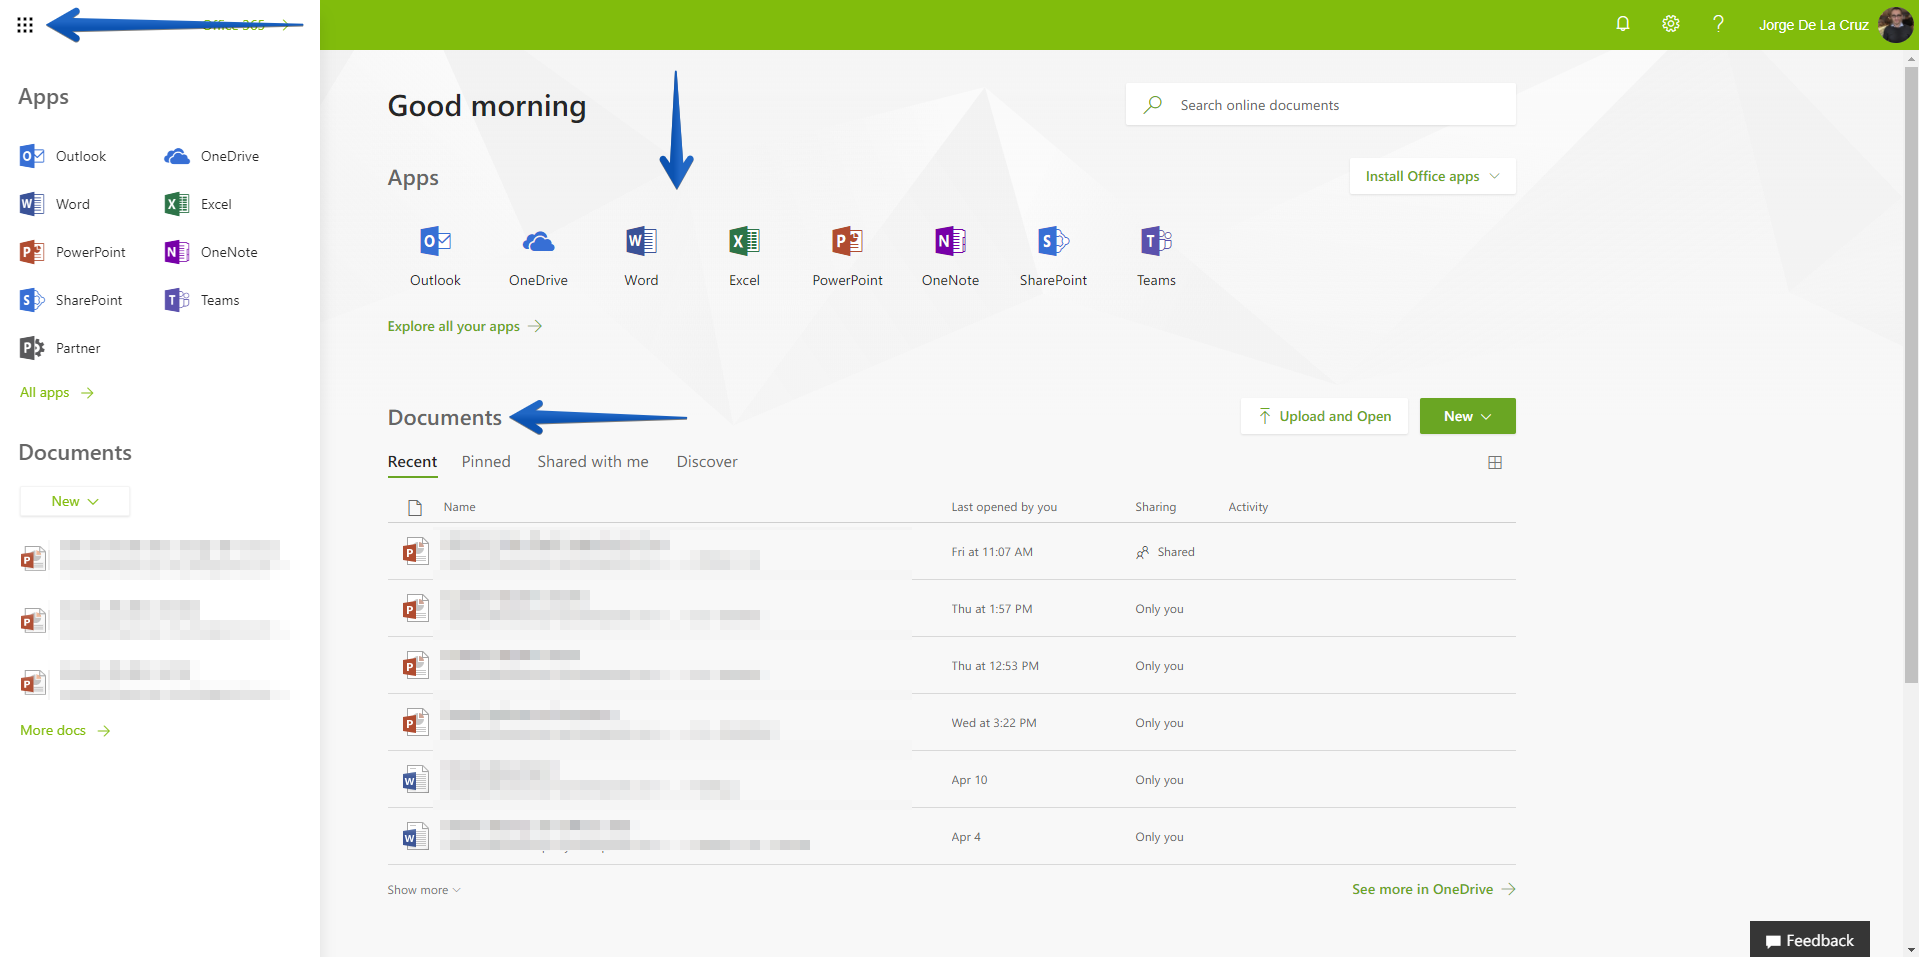
Task: Open SharePoint from the side panel
Action: [71, 300]
